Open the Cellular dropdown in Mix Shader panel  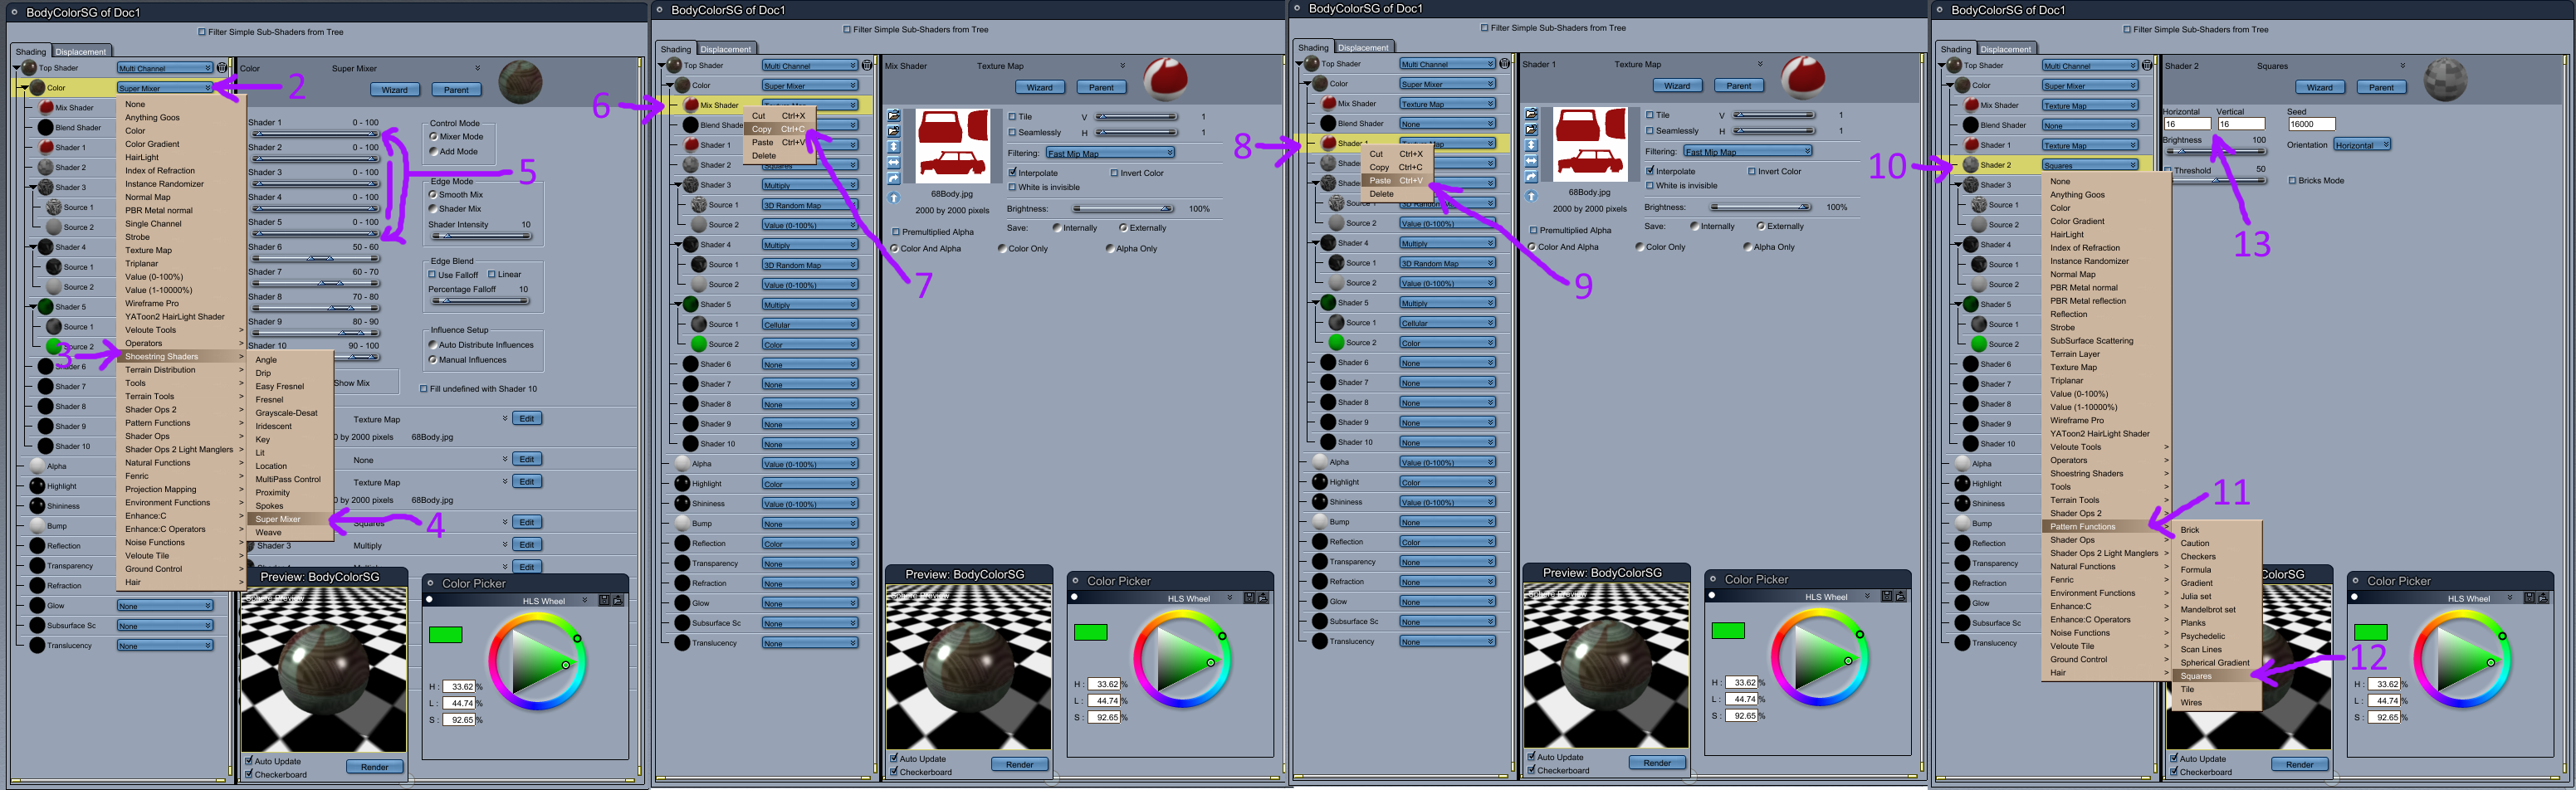pyautogui.click(x=810, y=325)
